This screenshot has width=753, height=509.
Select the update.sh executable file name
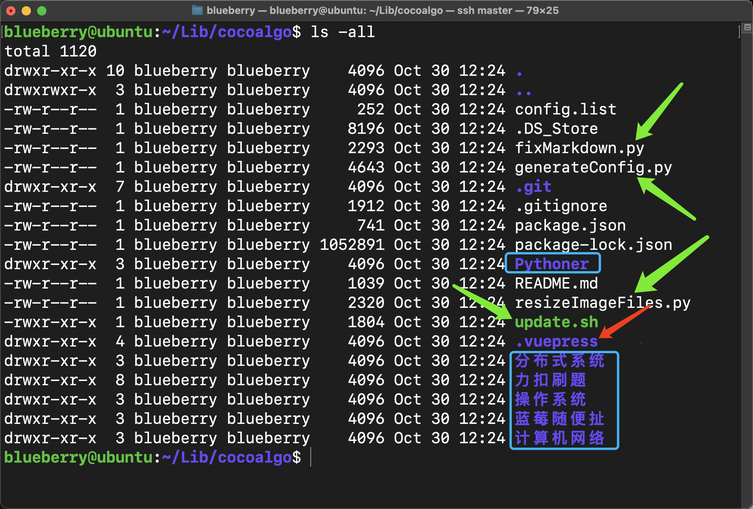pos(556,322)
